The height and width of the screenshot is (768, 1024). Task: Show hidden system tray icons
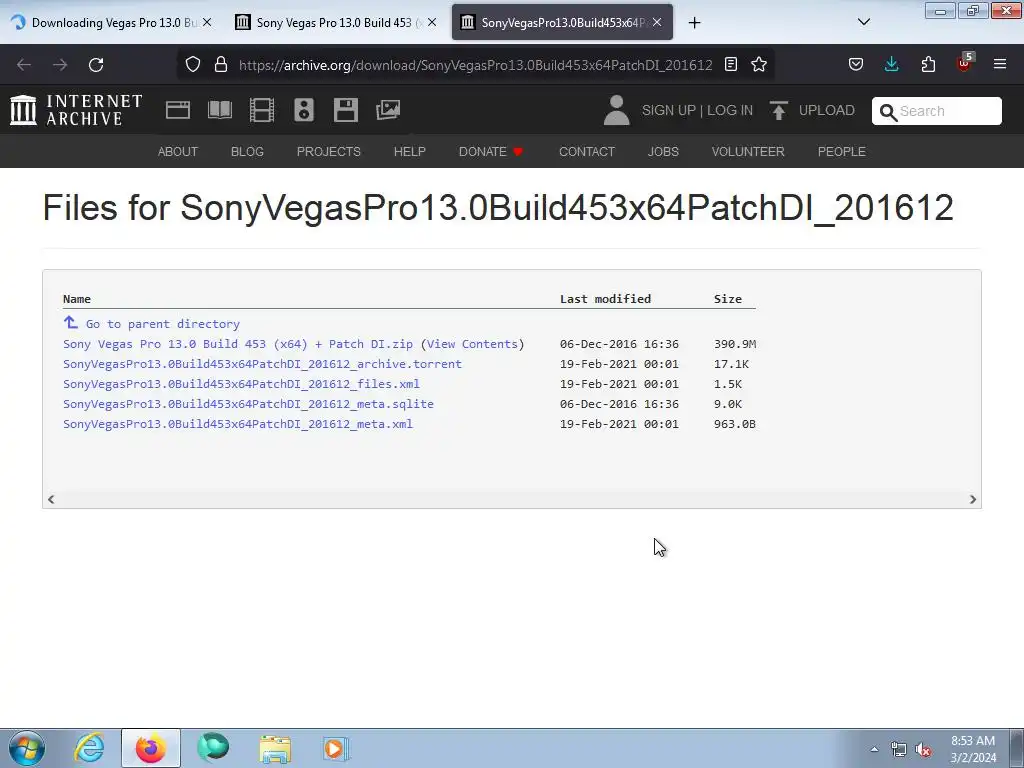874,749
